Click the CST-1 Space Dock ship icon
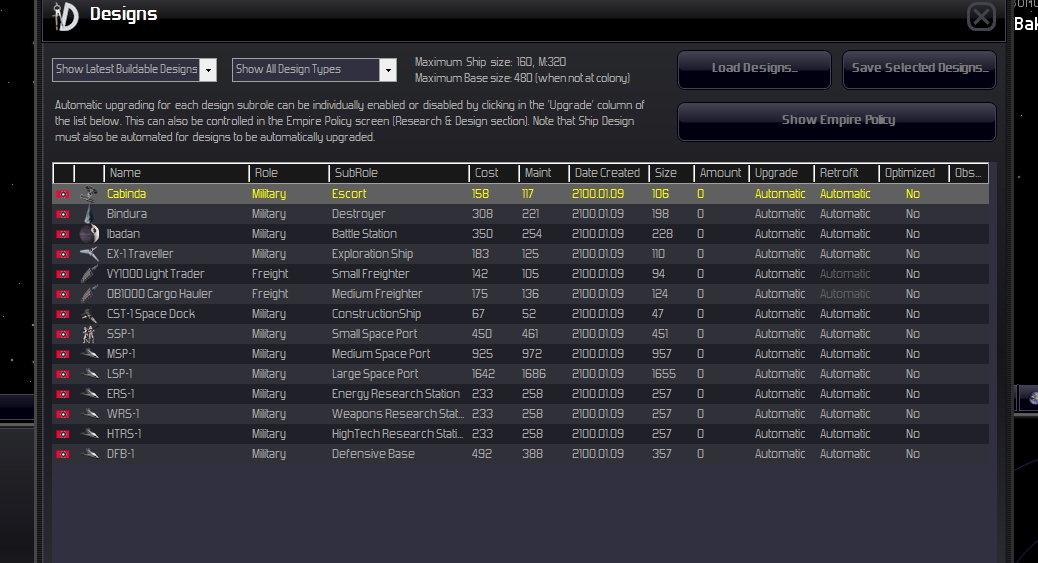Screen dimensions: 1038x563 pos(89,314)
